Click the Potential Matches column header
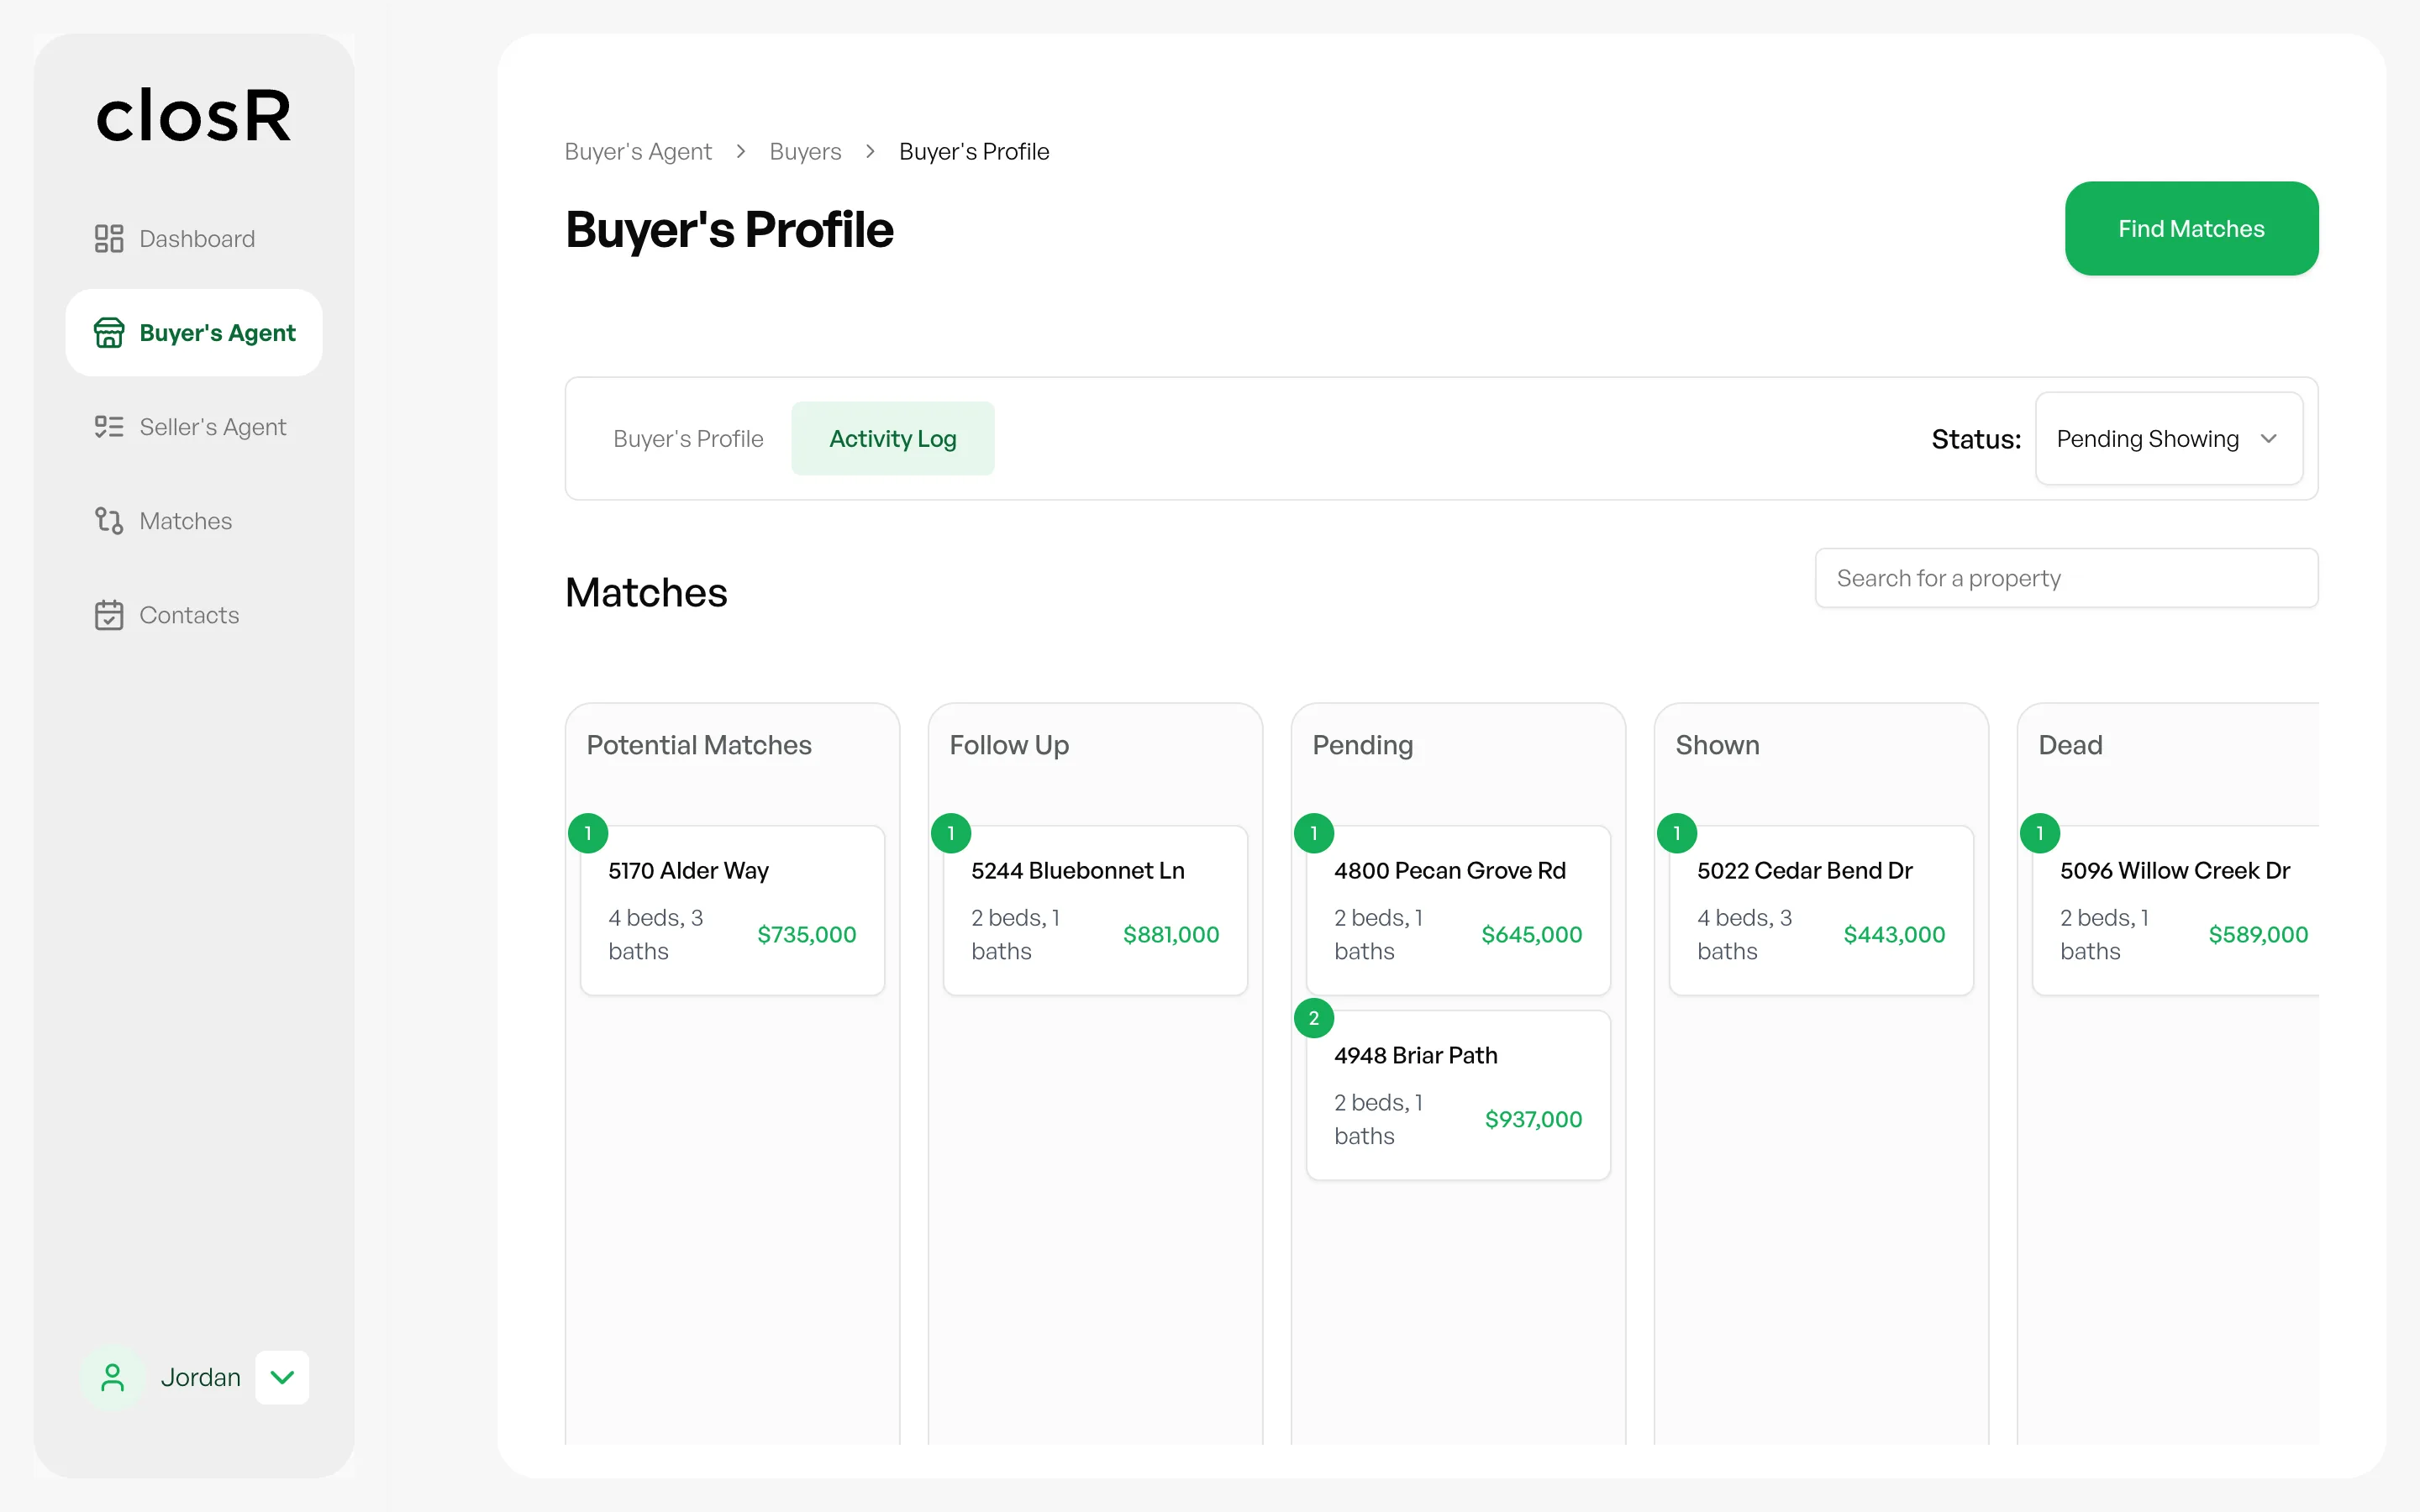This screenshot has height=1512, width=2420. coord(699,746)
